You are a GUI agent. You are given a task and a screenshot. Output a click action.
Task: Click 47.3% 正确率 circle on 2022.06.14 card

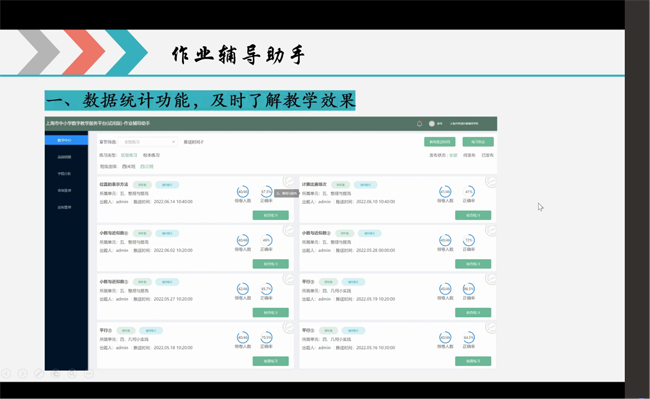[x=266, y=191]
